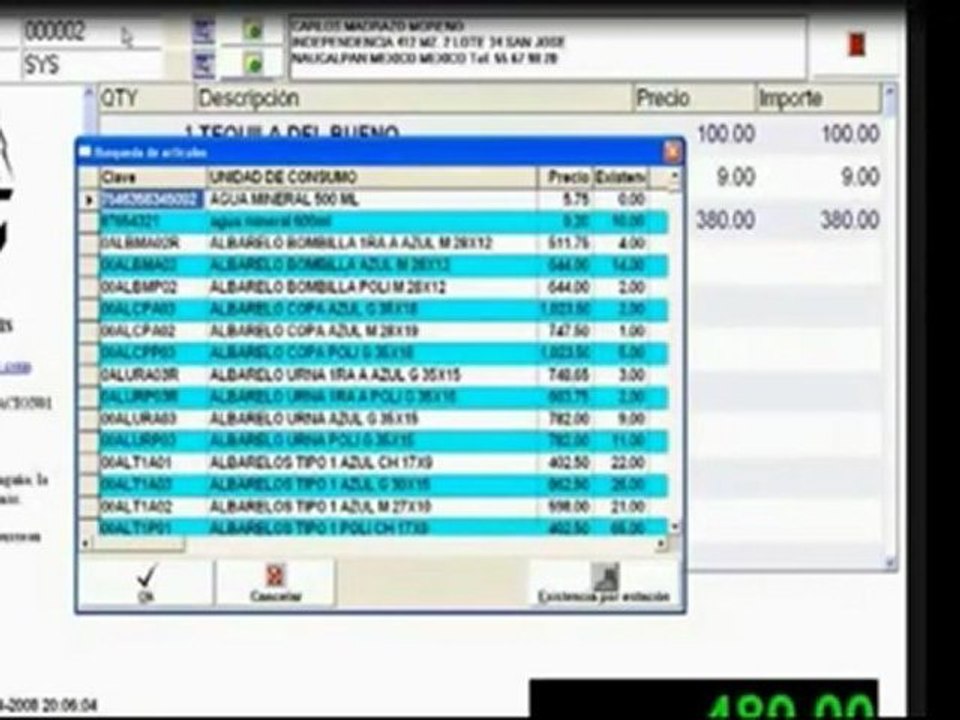
Task: Open Existencia por estación
Action: tap(604, 583)
